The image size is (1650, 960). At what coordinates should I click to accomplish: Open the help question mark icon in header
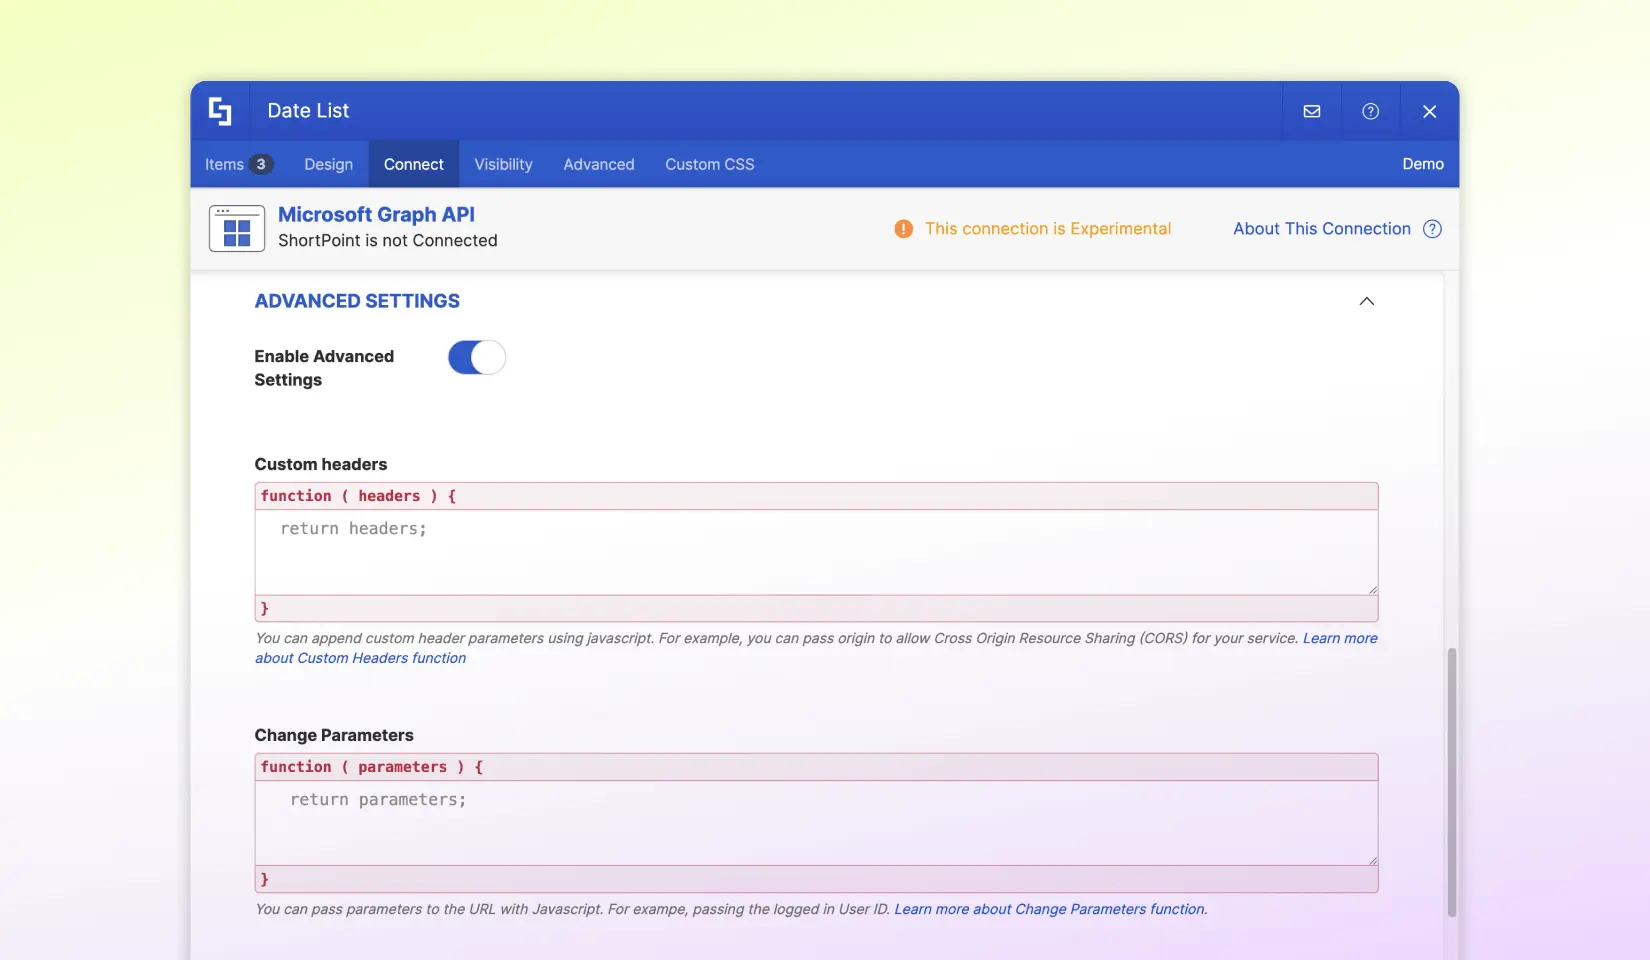click(x=1371, y=111)
